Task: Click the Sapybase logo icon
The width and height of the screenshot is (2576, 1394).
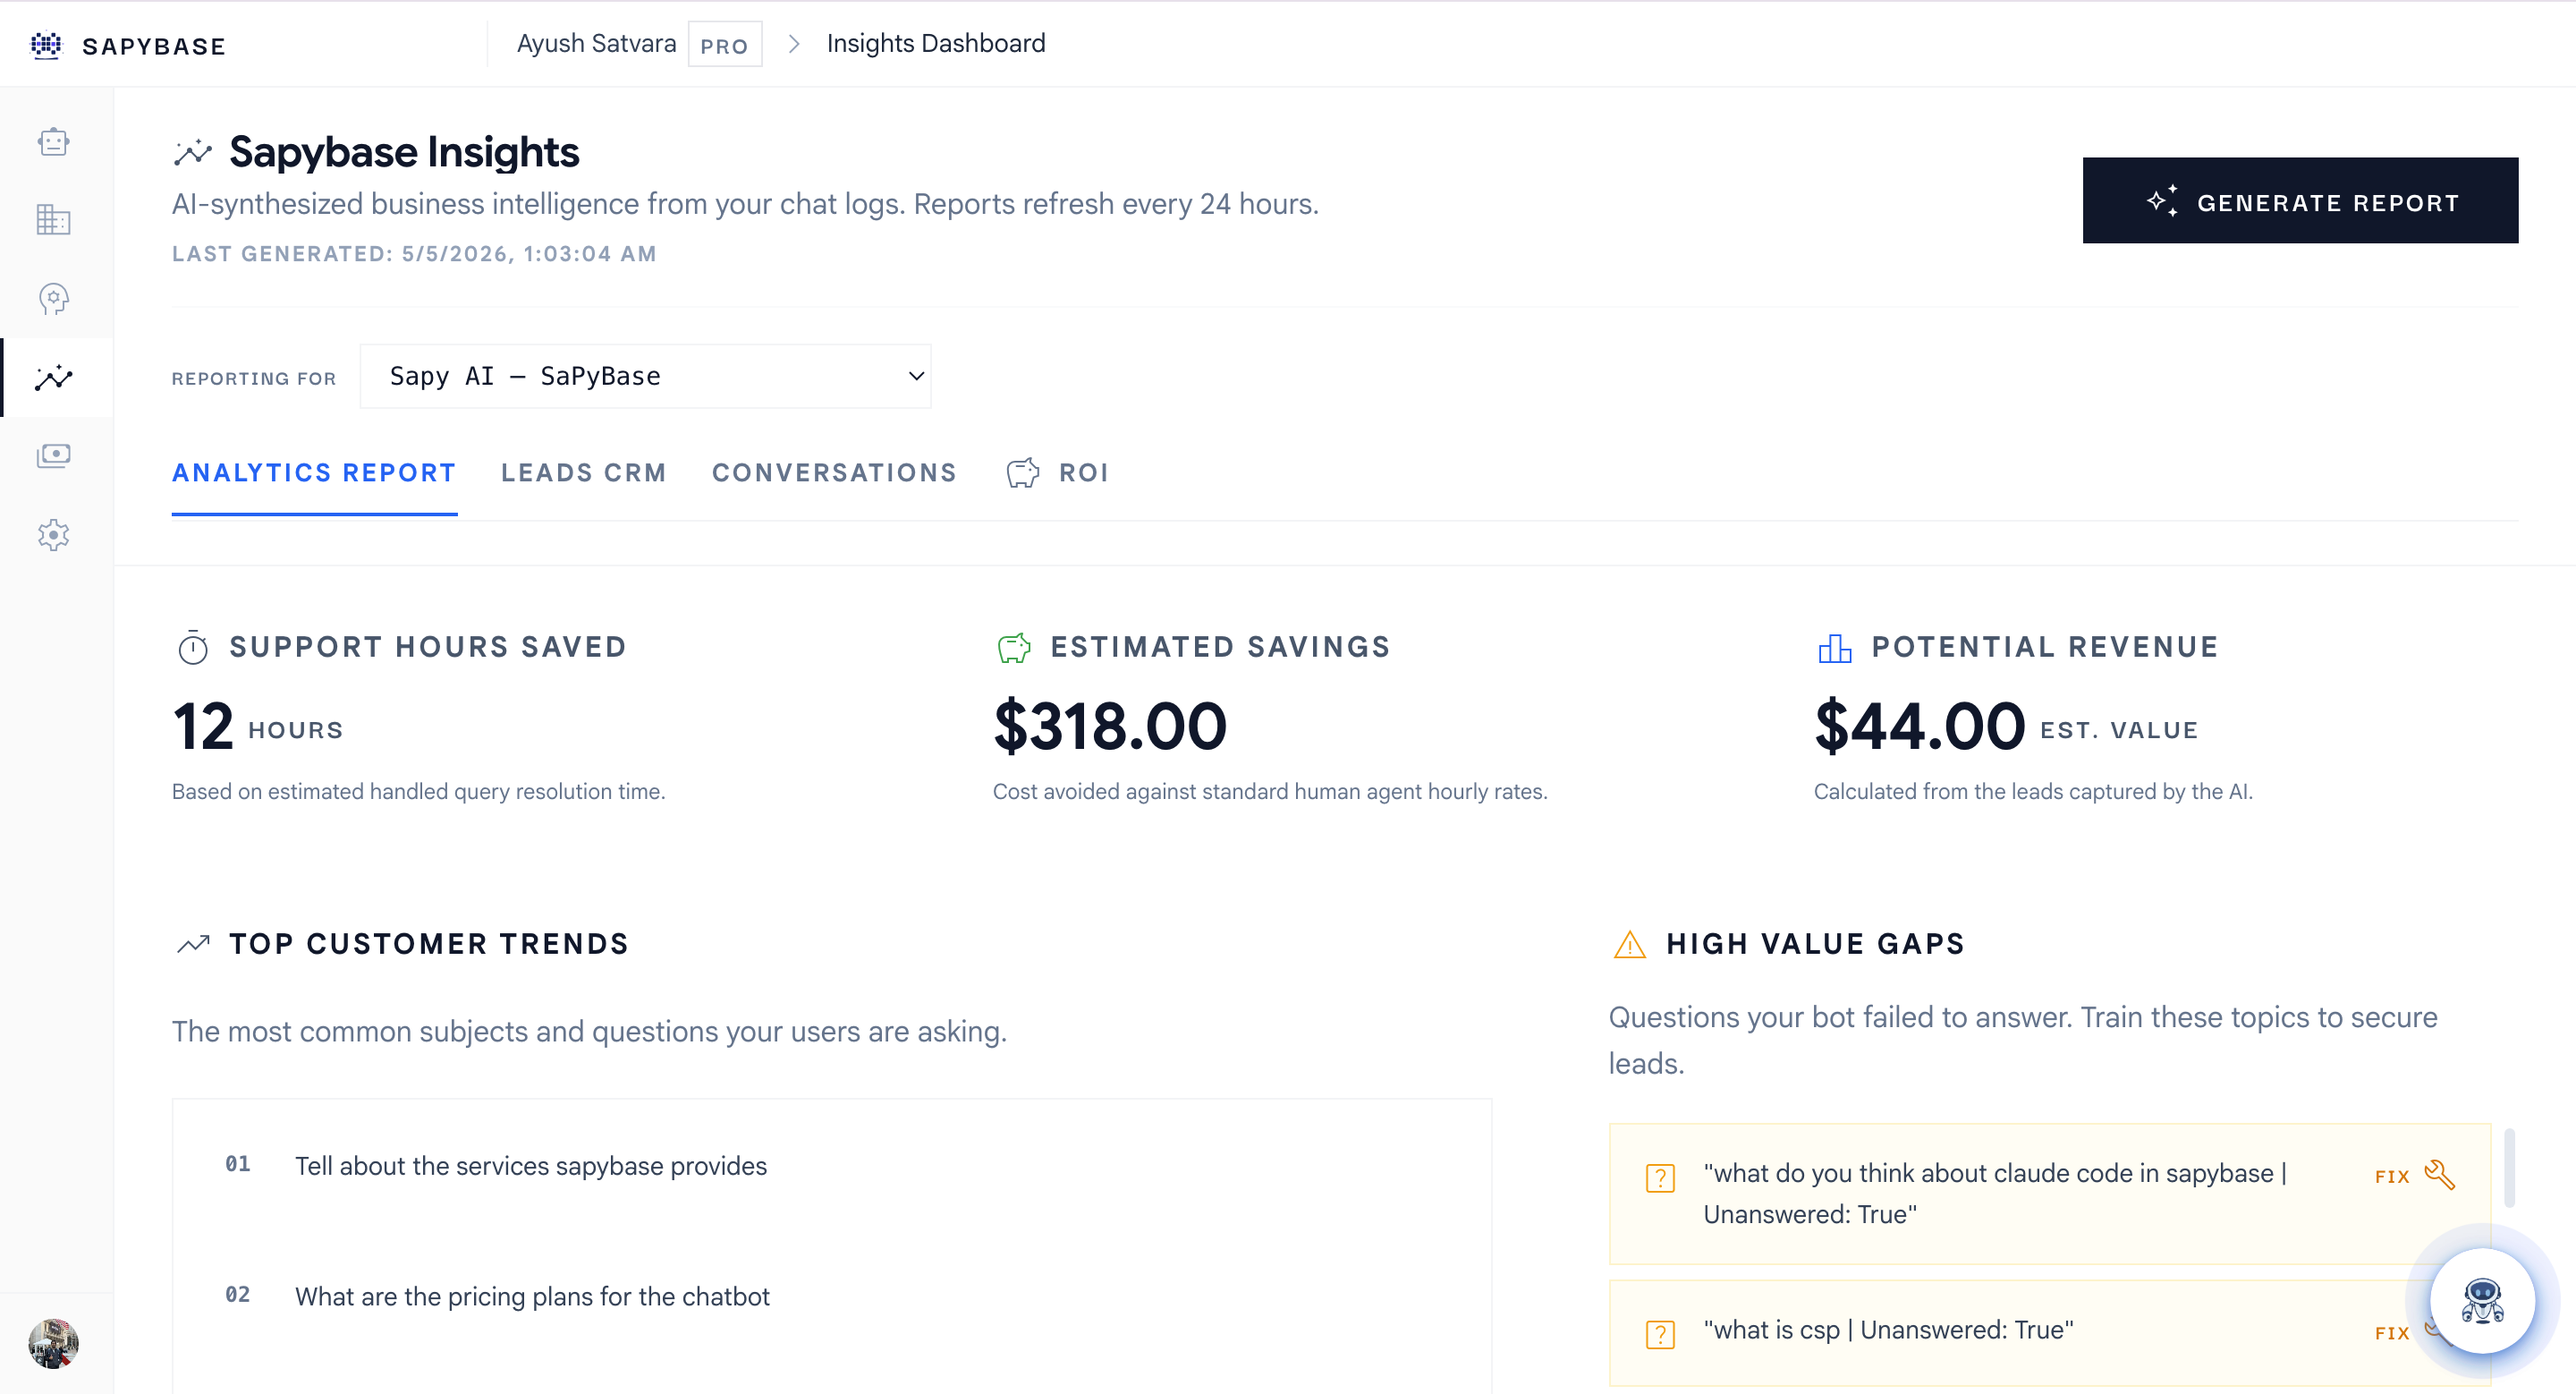Action: 46,45
